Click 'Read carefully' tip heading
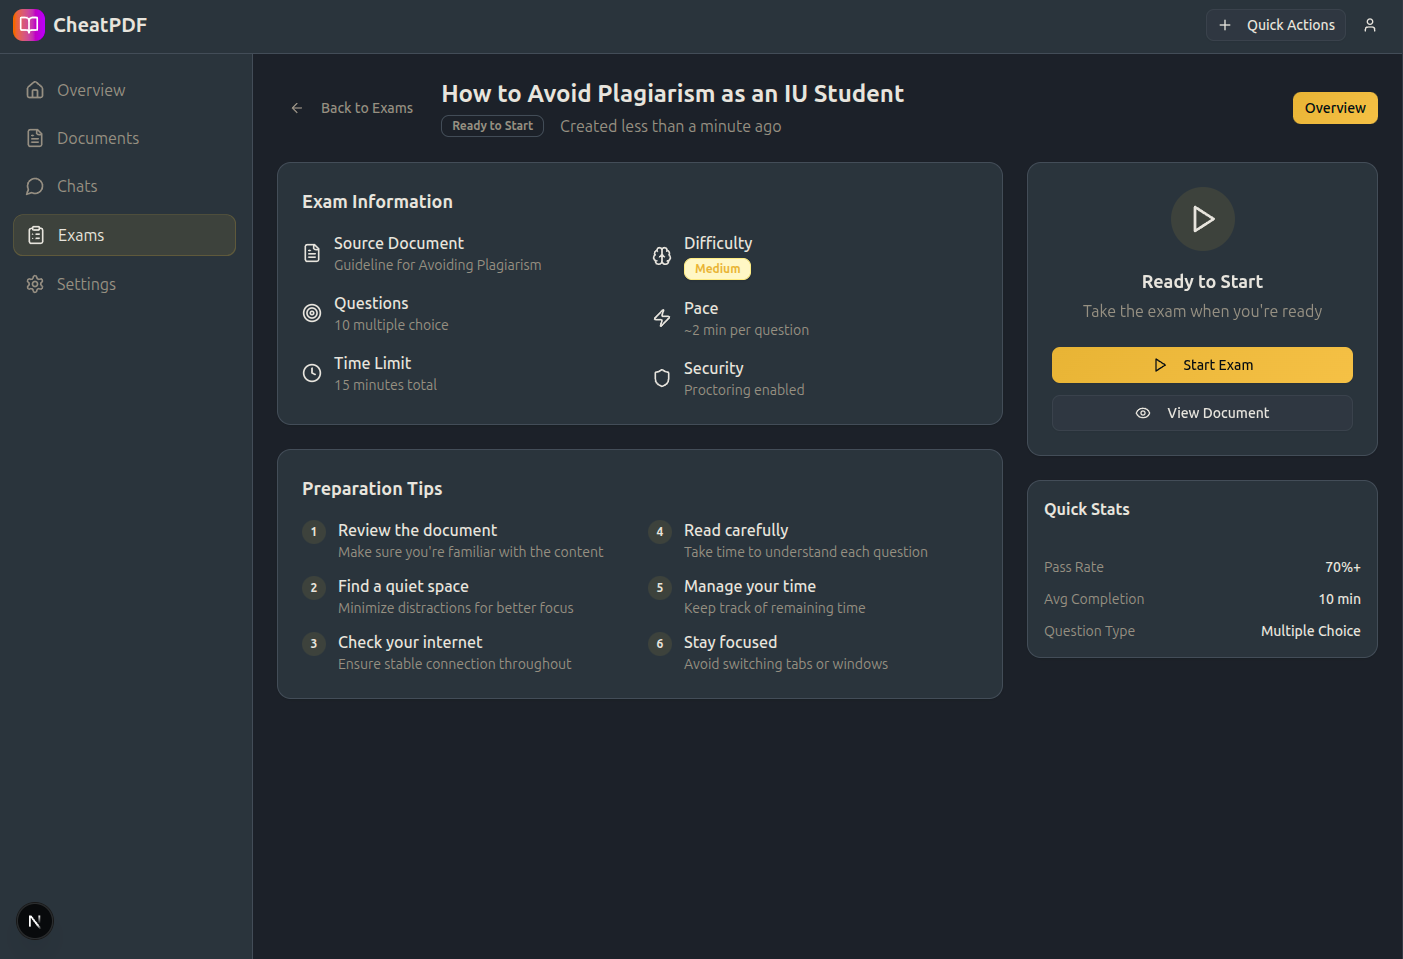Image resolution: width=1403 pixels, height=959 pixels. (736, 530)
